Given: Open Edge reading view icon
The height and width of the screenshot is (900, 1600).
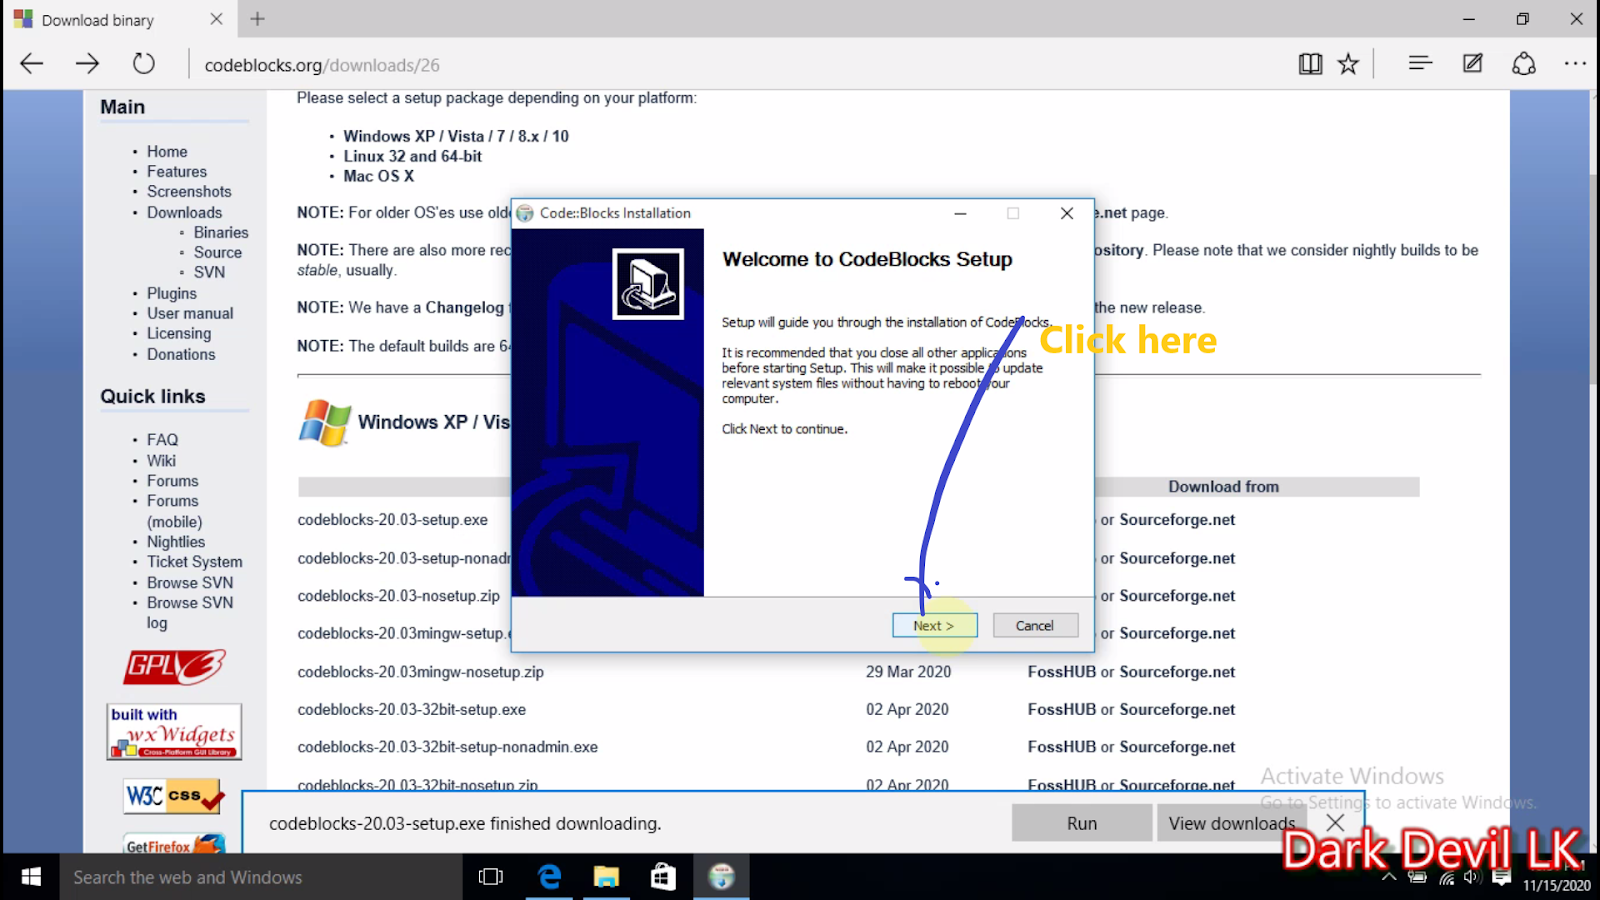Looking at the screenshot, I should click(x=1310, y=64).
